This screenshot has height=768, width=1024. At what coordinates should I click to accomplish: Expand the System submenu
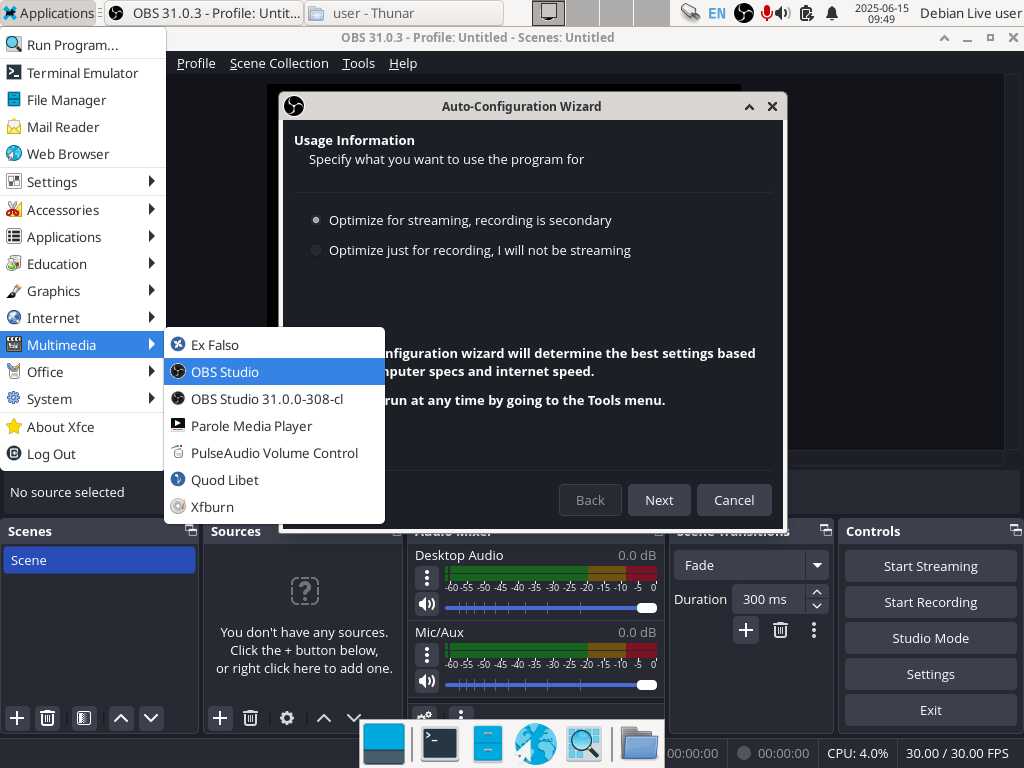pyautogui.click(x=82, y=399)
